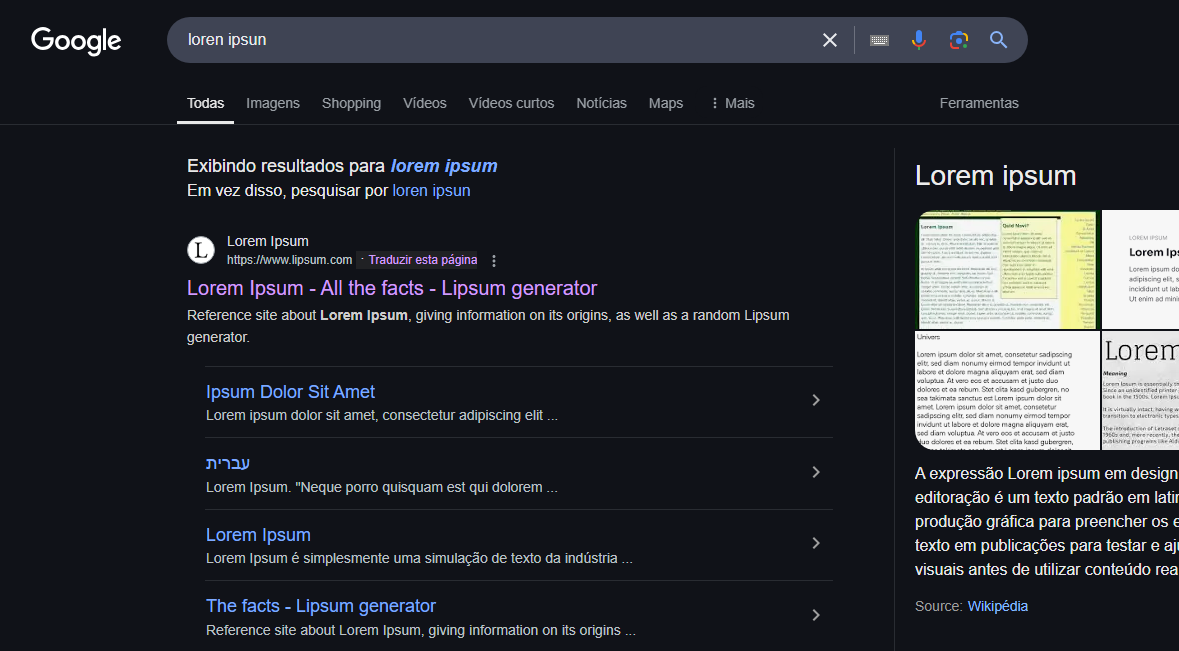Switch to the Notícias tab
Screen dimensions: 1179x651
click(602, 103)
